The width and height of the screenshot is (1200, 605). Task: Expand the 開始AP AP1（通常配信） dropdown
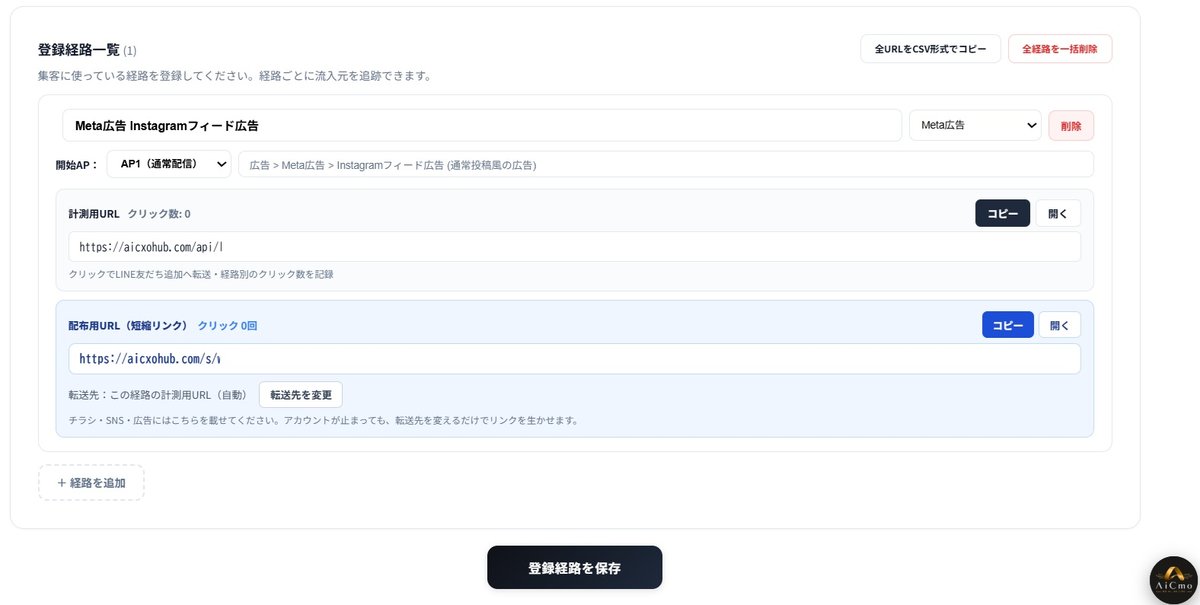tap(169, 164)
